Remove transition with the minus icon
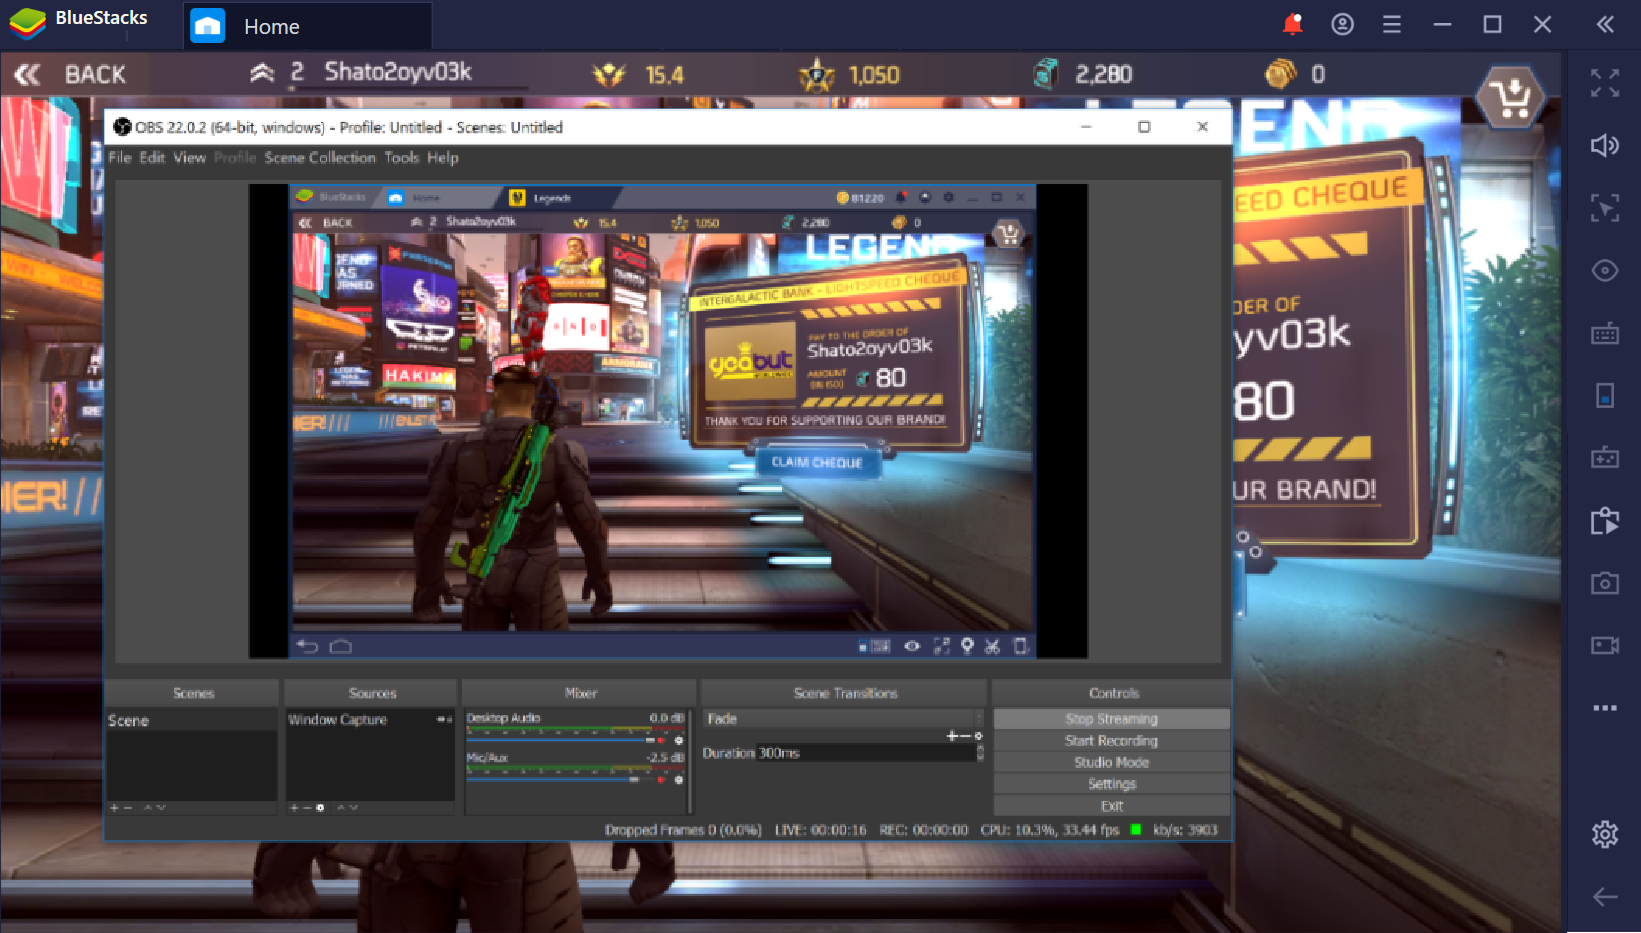The image size is (1641, 933). point(965,736)
